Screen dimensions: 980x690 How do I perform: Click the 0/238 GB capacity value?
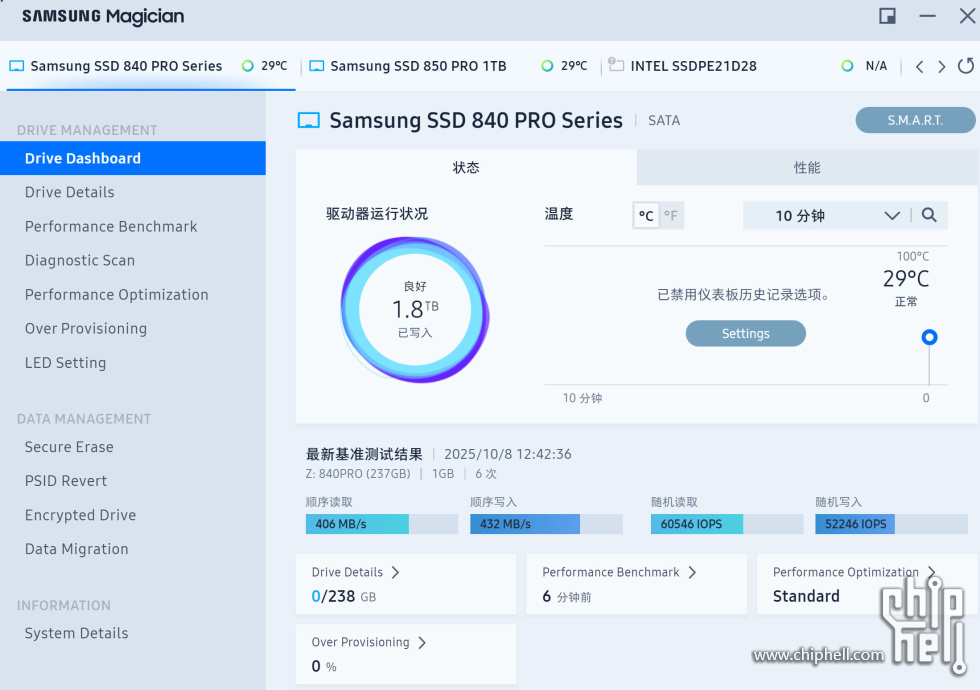click(344, 596)
